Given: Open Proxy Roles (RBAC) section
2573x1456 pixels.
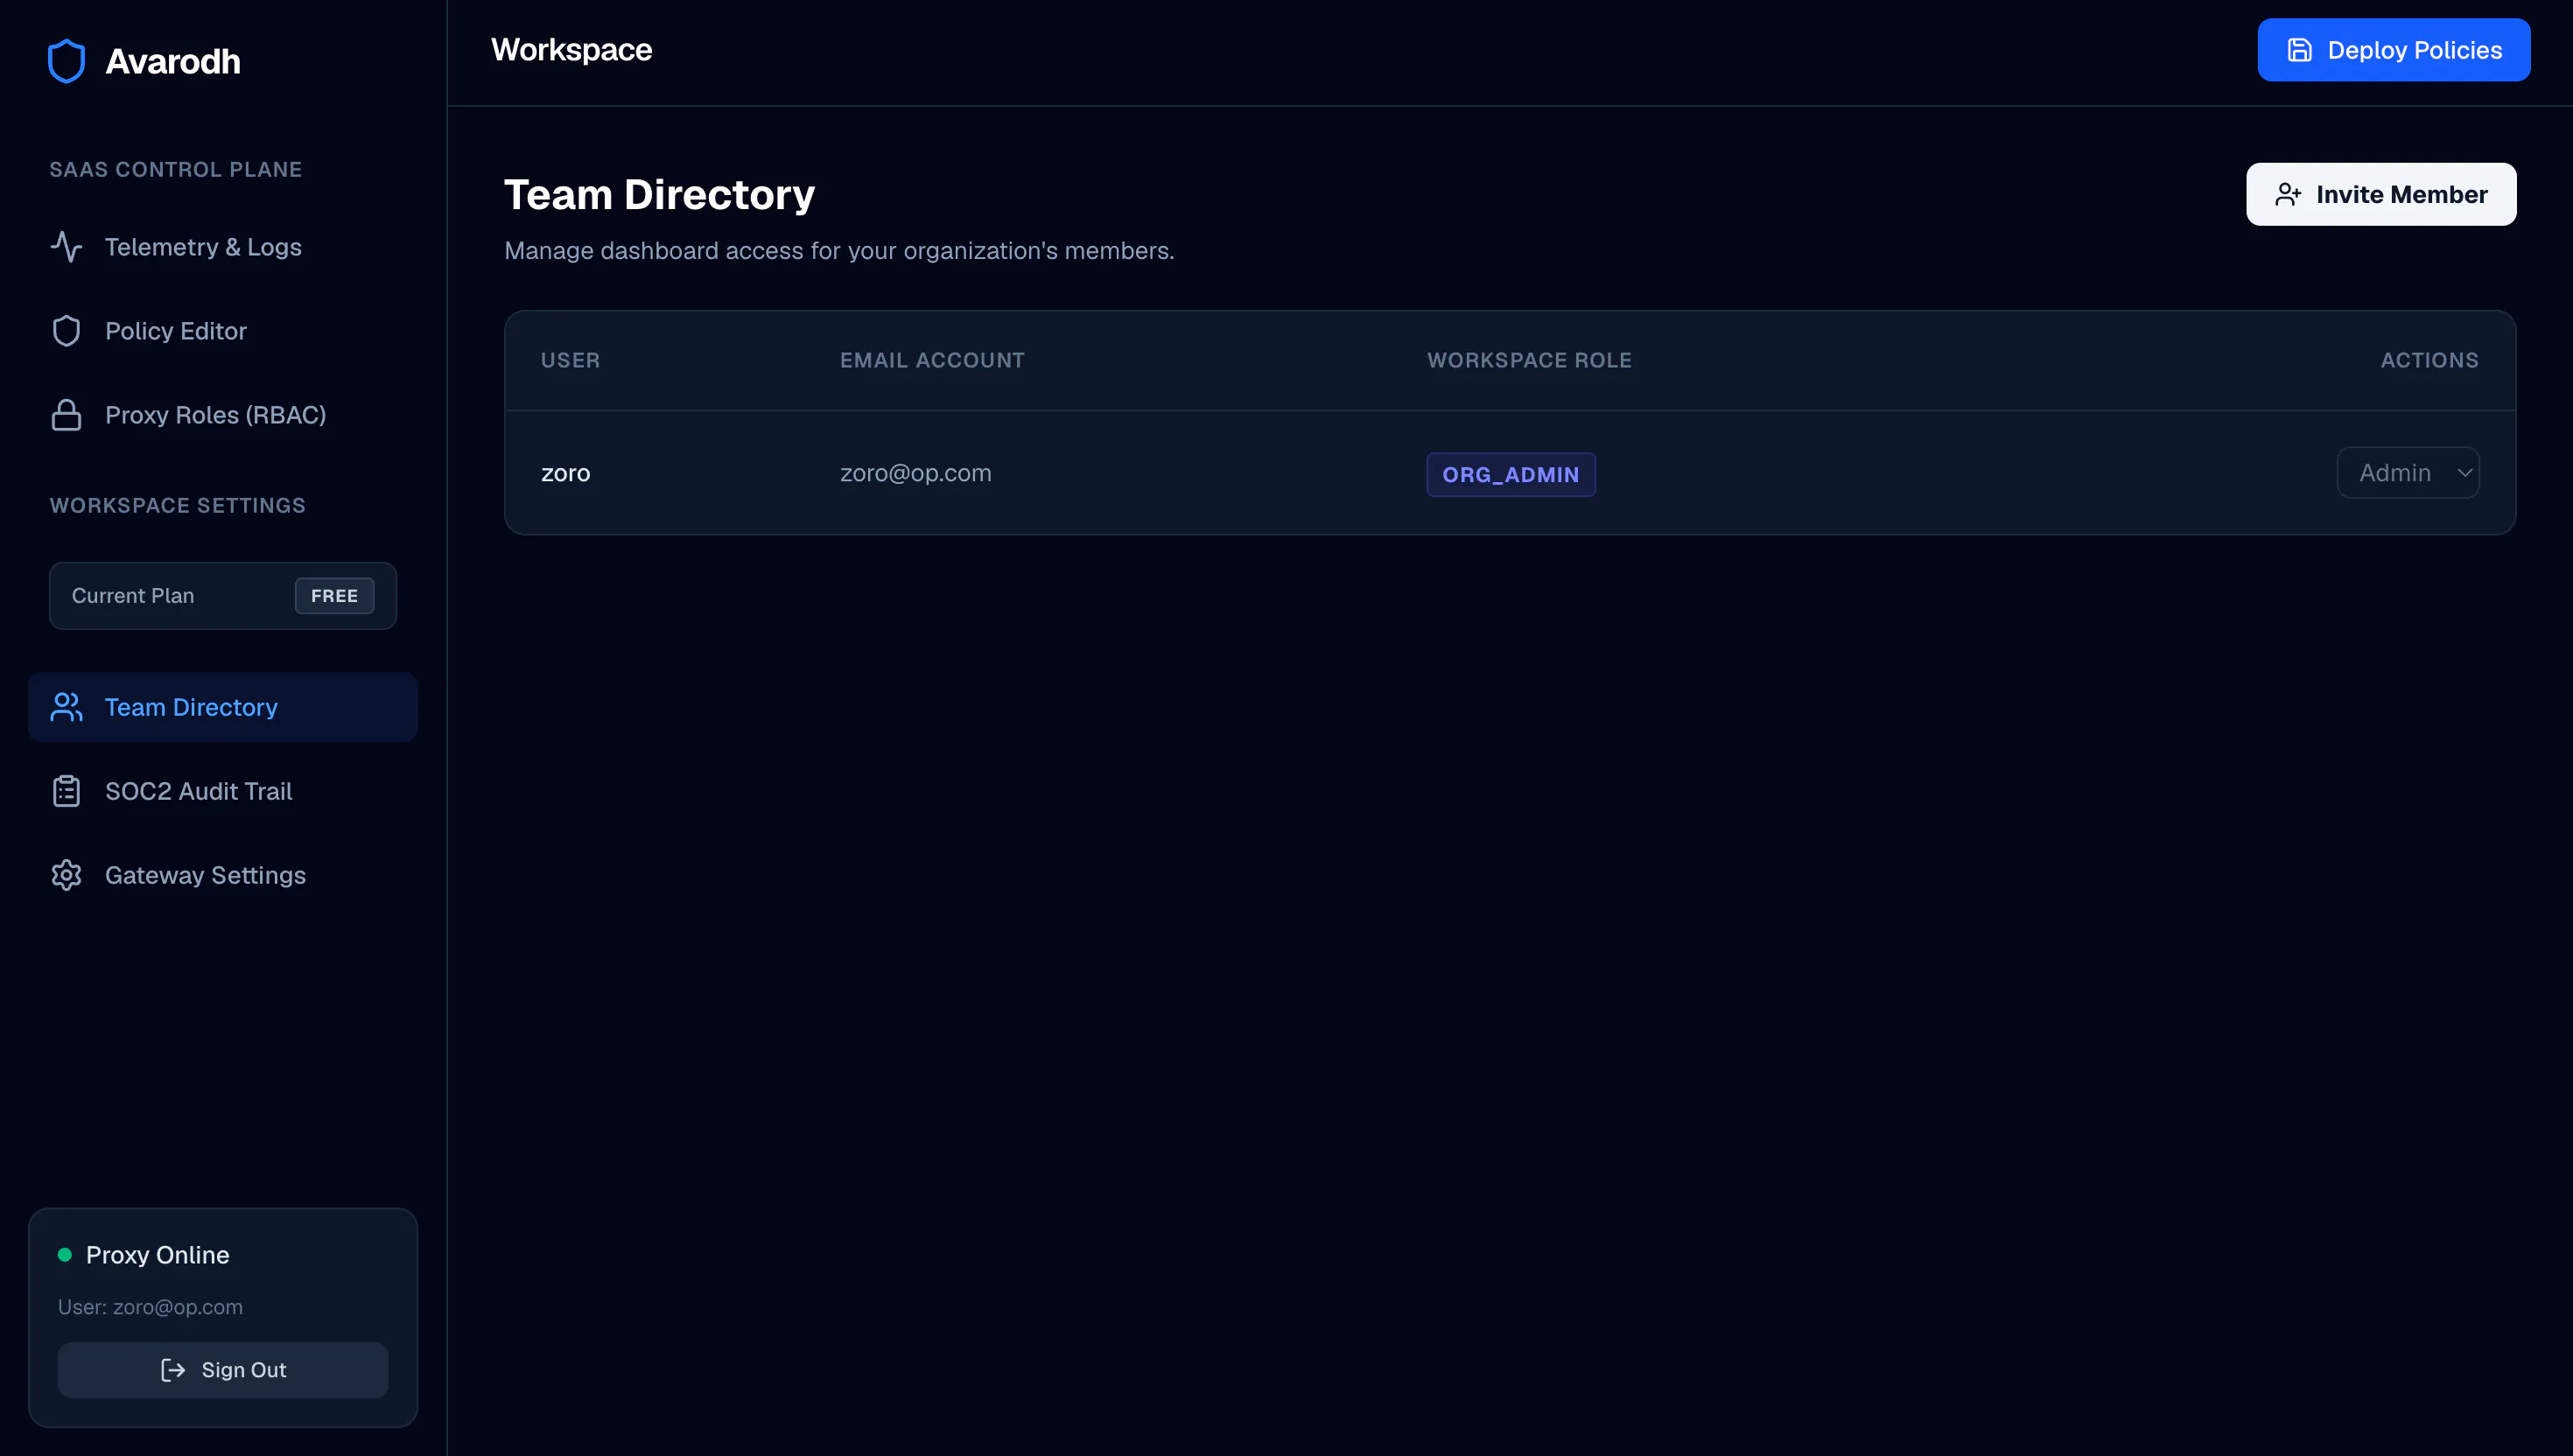Looking at the screenshot, I should pos(223,415).
